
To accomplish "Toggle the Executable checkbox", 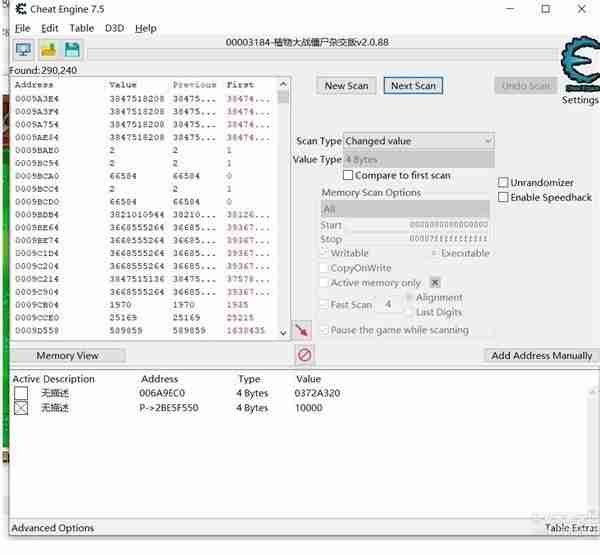I will pyautogui.click(x=435, y=253).
